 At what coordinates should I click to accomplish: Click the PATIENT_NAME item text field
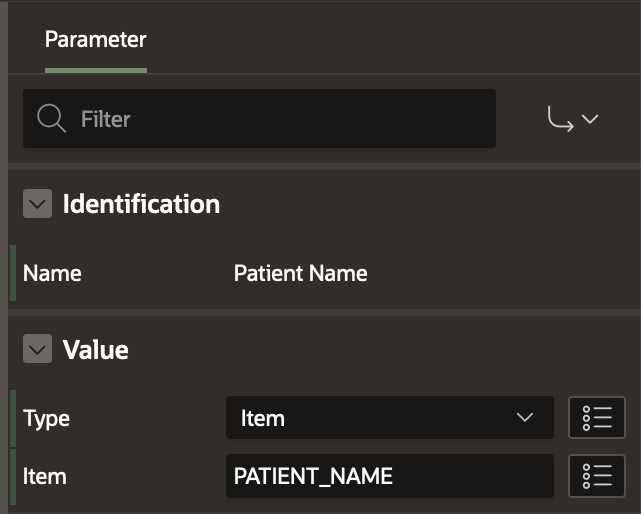389,476
